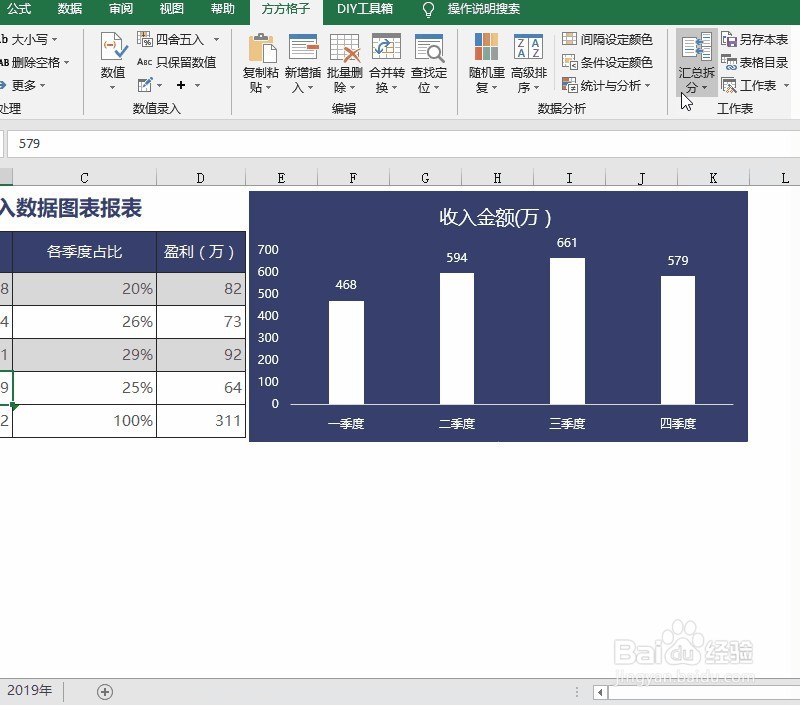This screenshot has width=800, height=705.
Task: Select column K header
Action: [x=713, y=178]
